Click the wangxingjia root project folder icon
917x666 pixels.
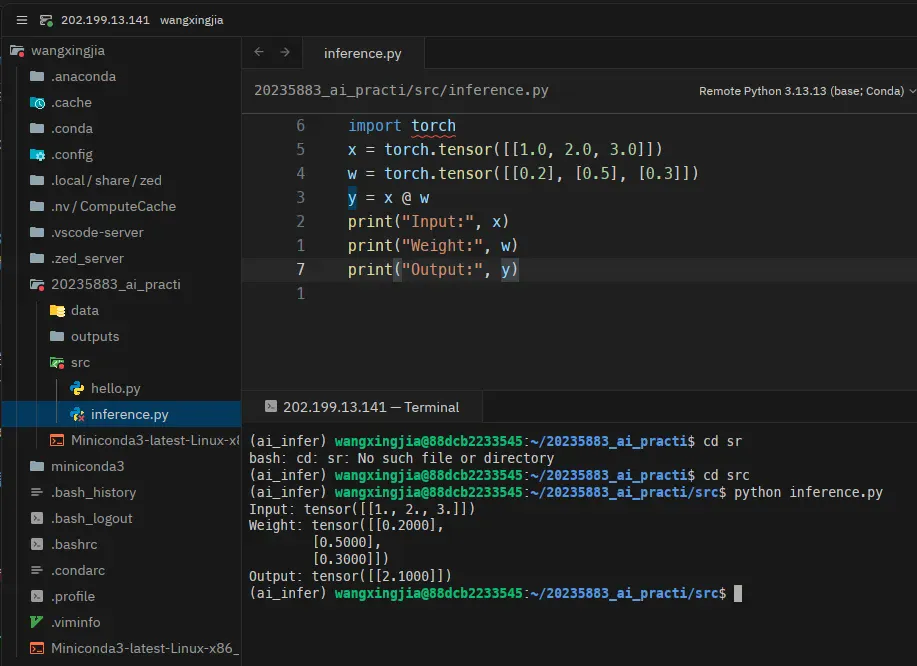click(x=17, y=51)
